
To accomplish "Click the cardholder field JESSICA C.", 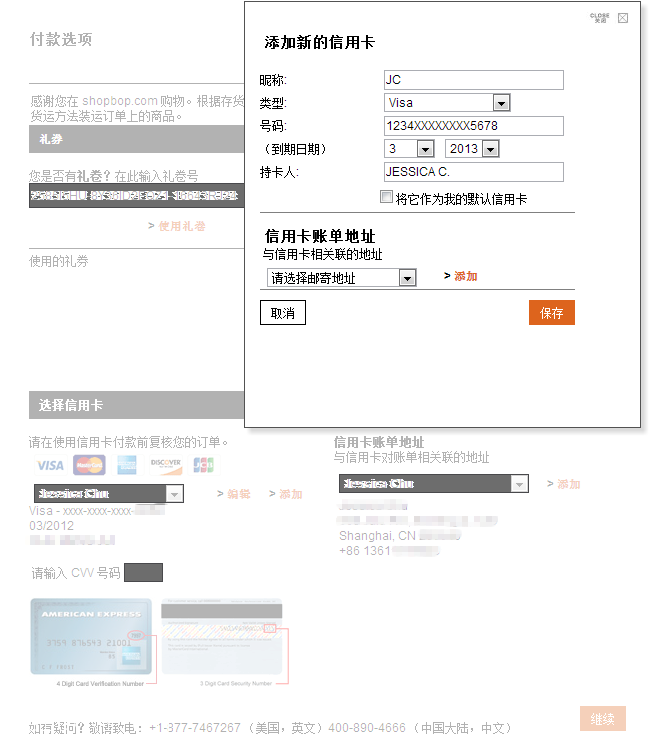I will [474, 172].
